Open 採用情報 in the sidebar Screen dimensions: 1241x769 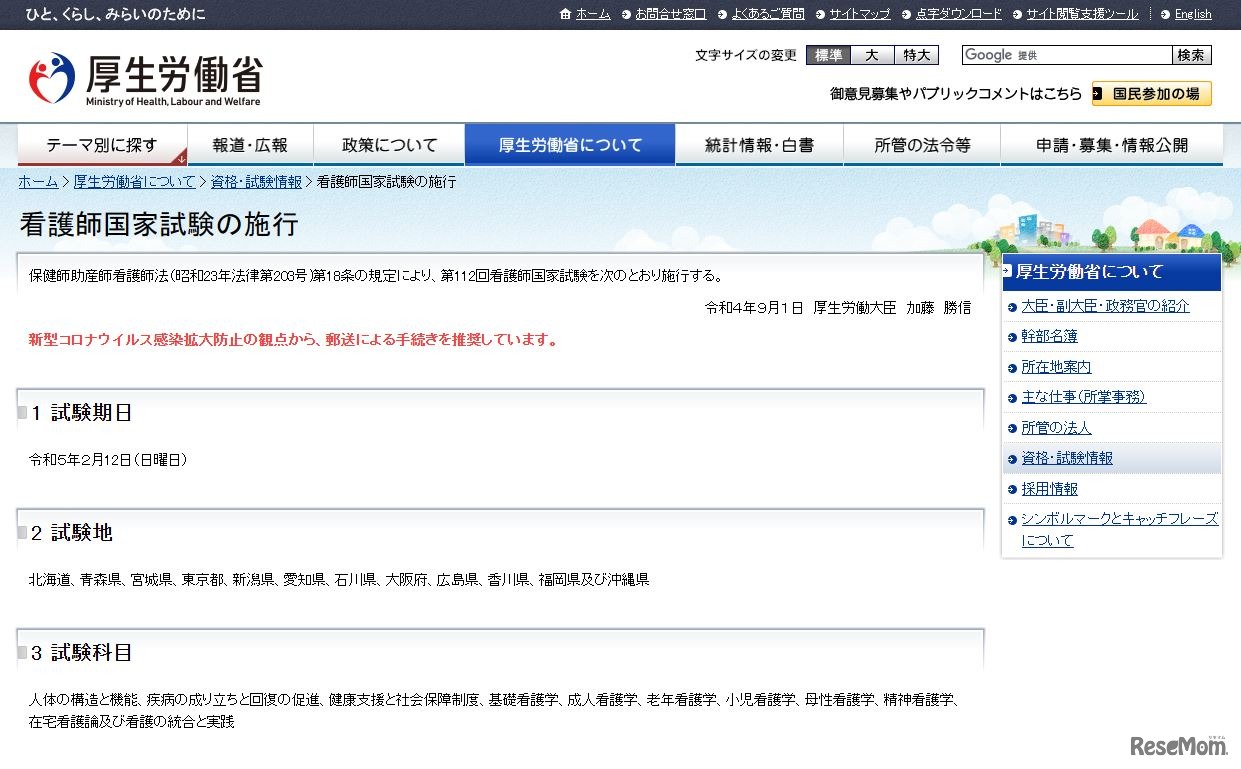(1049, 489)
